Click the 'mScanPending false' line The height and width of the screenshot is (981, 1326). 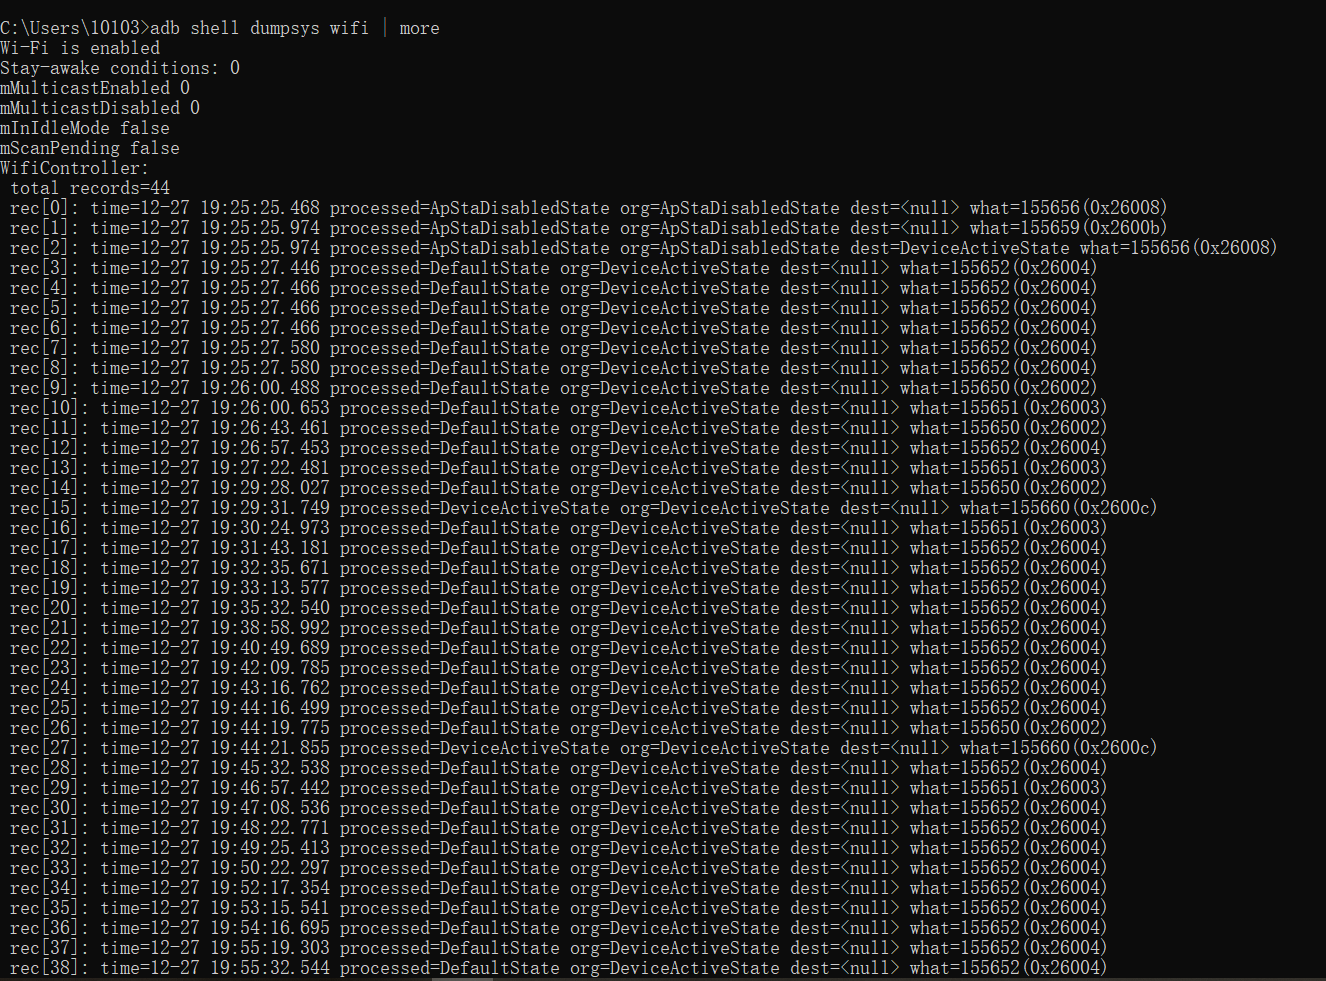[x=89, y=147]
